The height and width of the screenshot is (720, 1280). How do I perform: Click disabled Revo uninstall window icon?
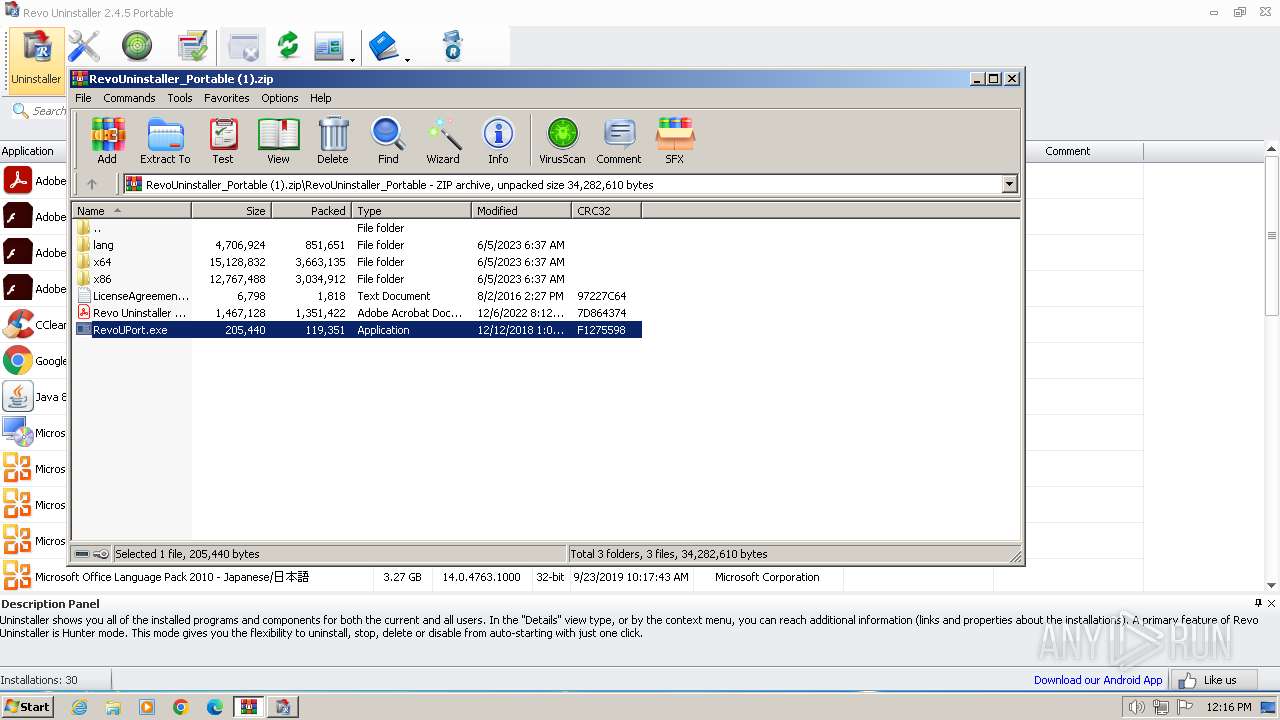click(243, 46)
